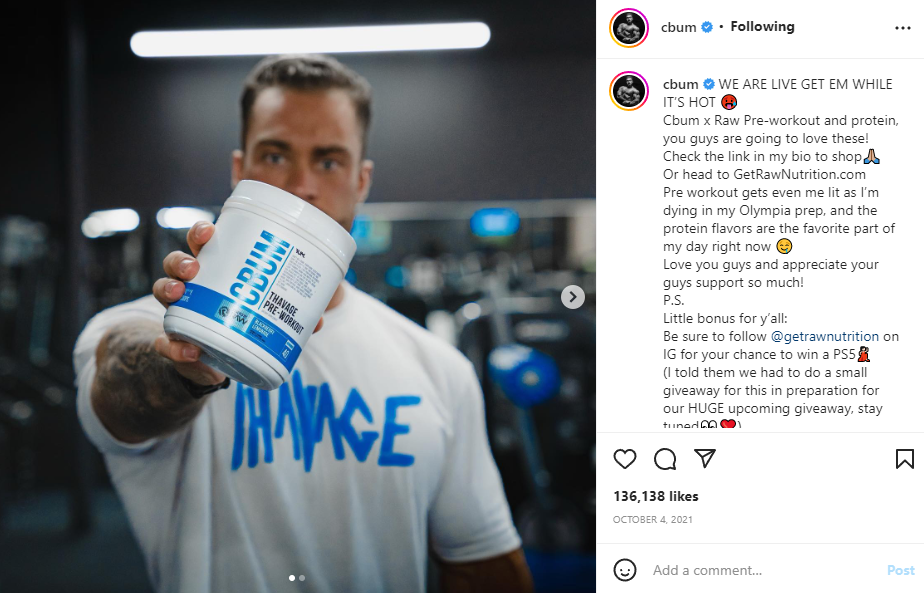Select the second carousel dot indicator
The width and height of the screenshot is (924, 593).
tap(302, 578)
